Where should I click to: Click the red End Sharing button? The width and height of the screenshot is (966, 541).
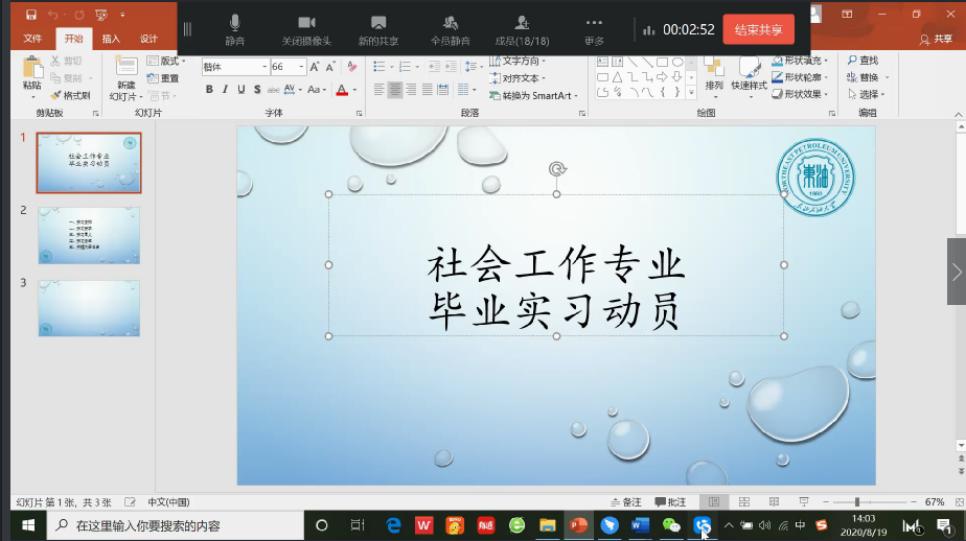pyautogui.click(x=758, y=30)
